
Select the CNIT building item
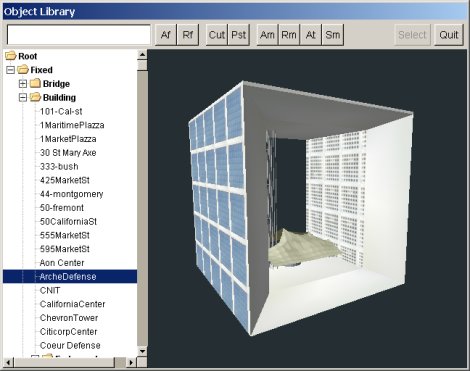point(50,290)
